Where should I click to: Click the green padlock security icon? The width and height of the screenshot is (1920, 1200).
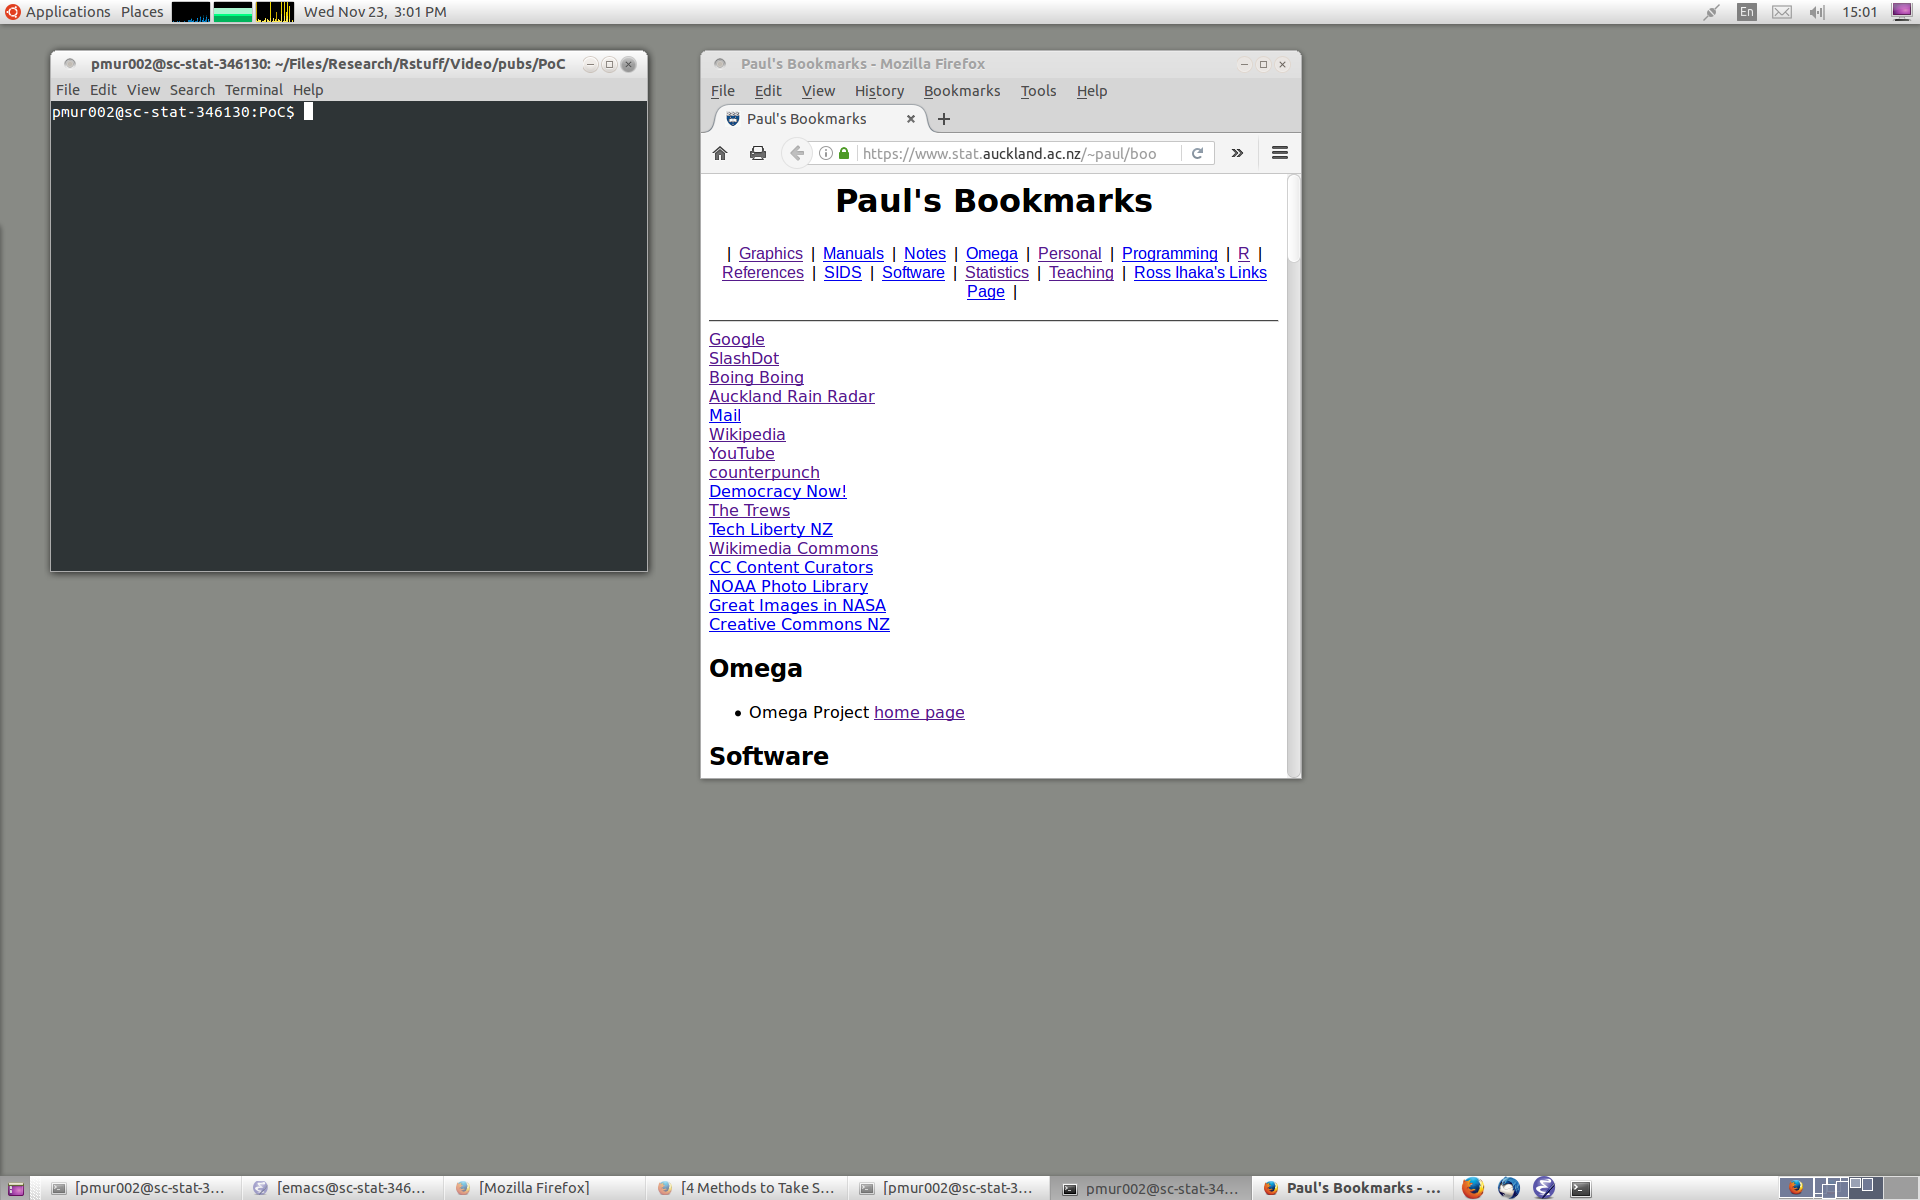tap(844, 153)
